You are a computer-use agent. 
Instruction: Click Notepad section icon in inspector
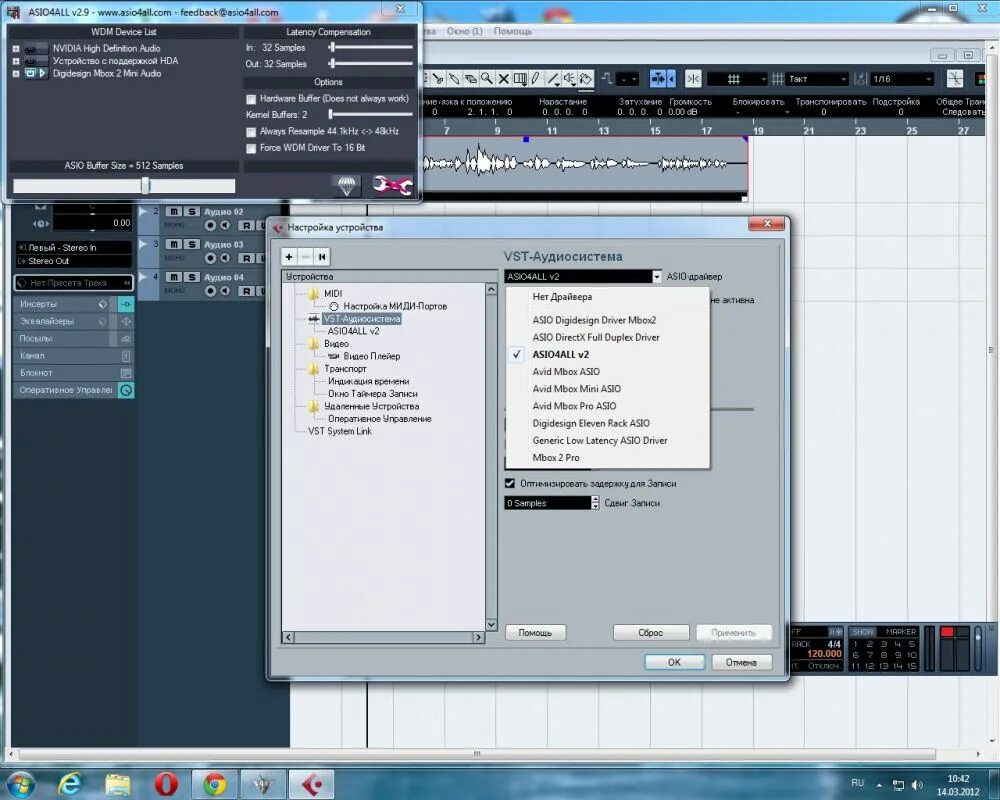pyautogui.click(x=126, y=373)
